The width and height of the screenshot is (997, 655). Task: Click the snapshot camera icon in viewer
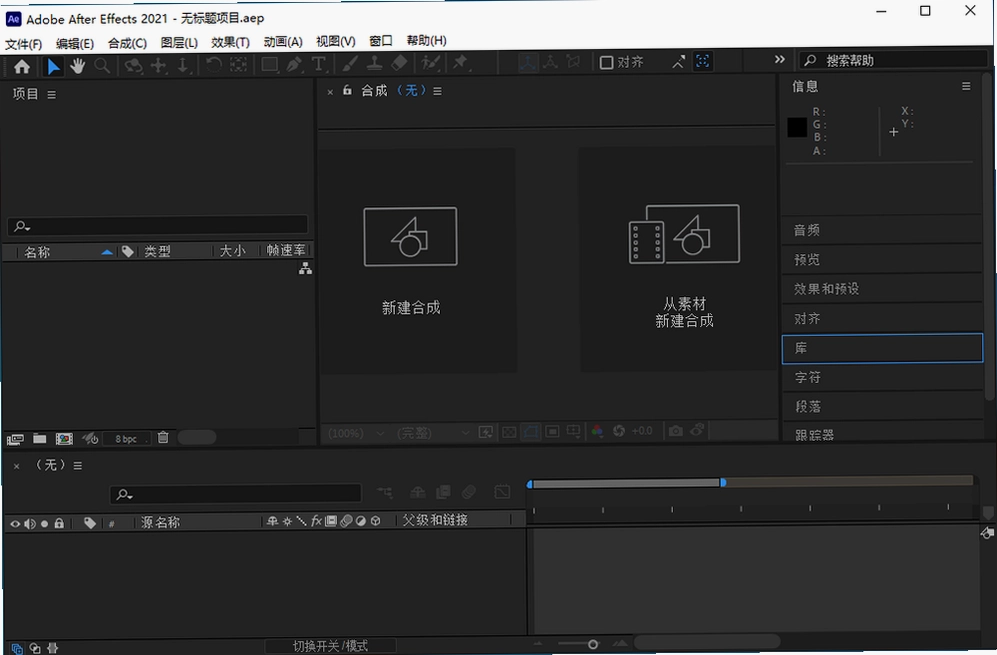click(675, 431)
